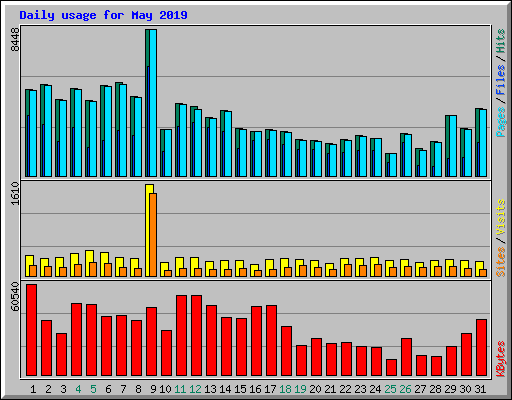
Task: Click the day 13 axis label
Action: coord(210,389)
